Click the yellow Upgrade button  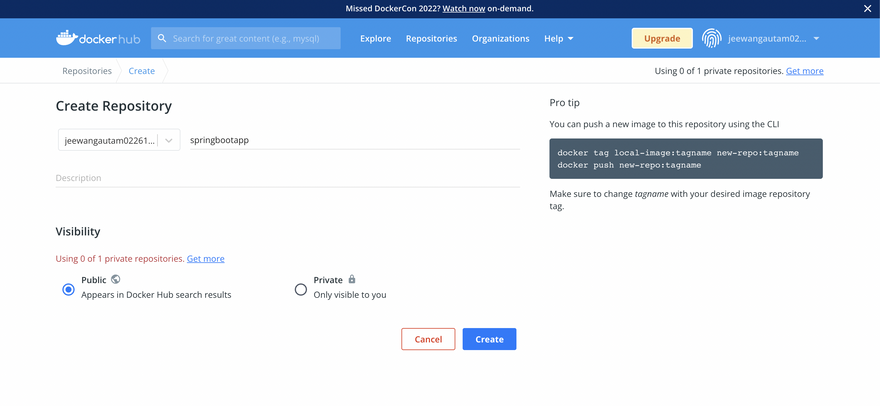pos(661,38)
